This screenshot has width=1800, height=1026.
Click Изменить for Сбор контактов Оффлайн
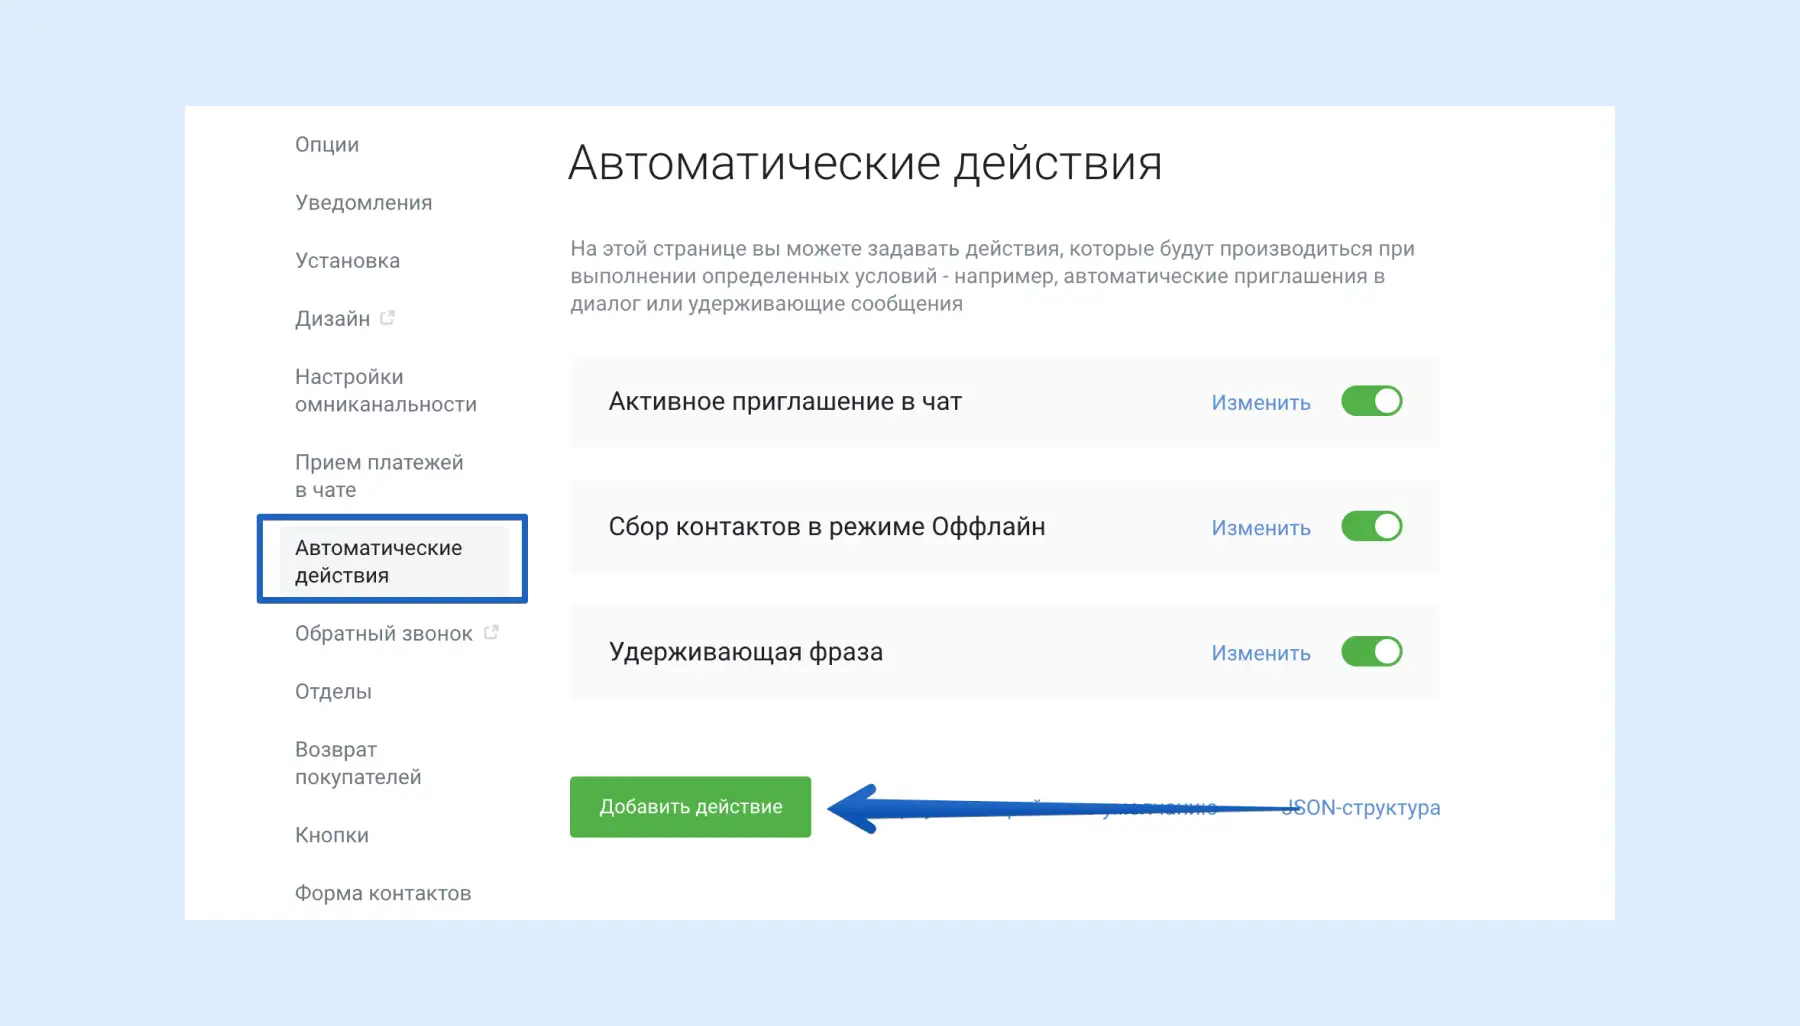(1260, 528)
